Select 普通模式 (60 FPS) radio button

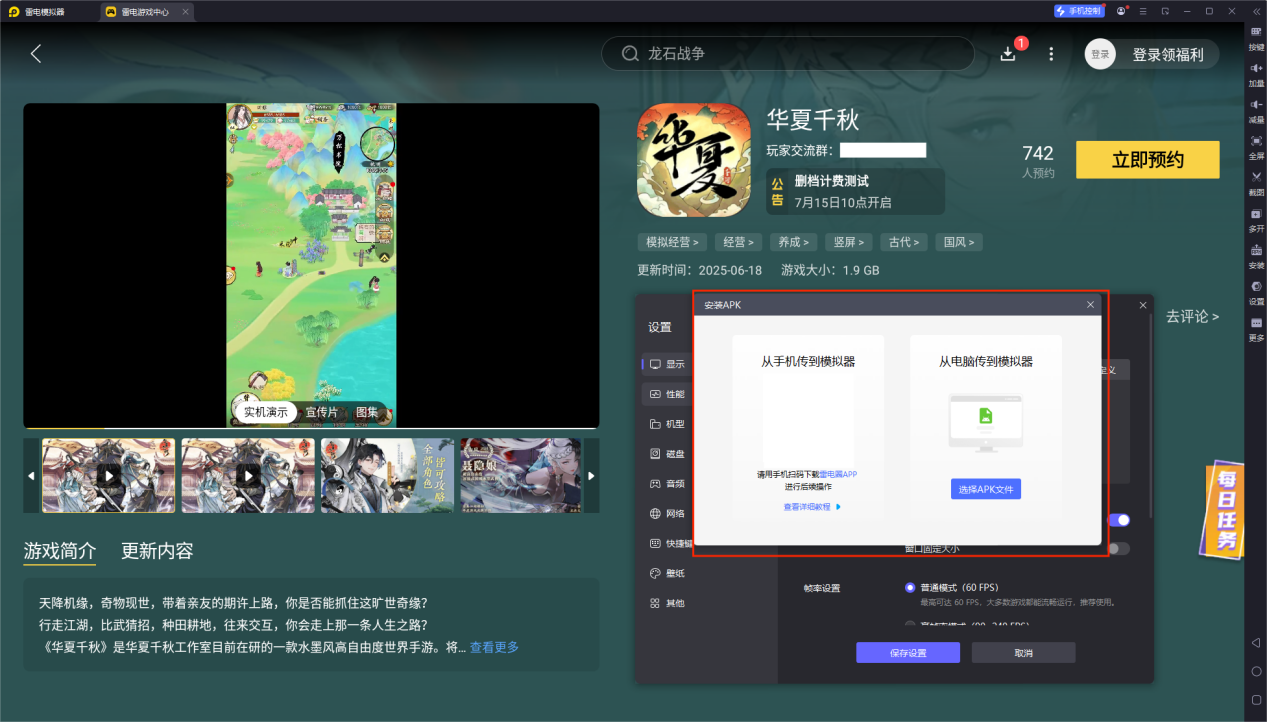[x=910, y=588]
